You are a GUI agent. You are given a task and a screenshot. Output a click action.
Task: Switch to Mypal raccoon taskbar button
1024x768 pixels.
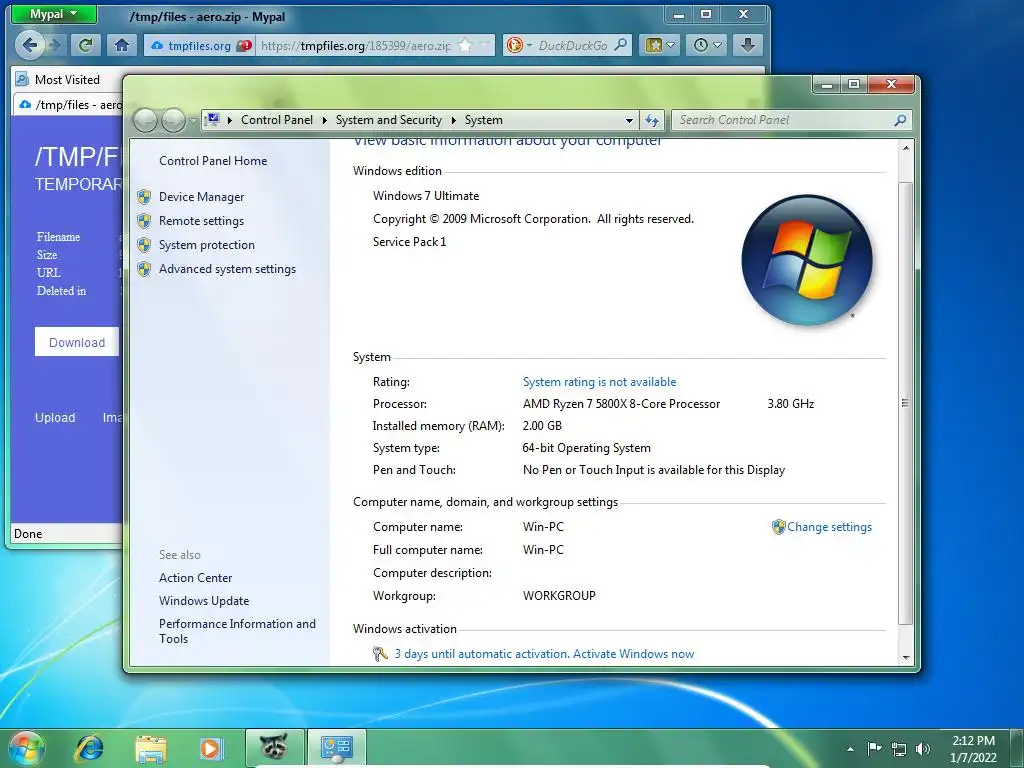[x=274, y=748]
